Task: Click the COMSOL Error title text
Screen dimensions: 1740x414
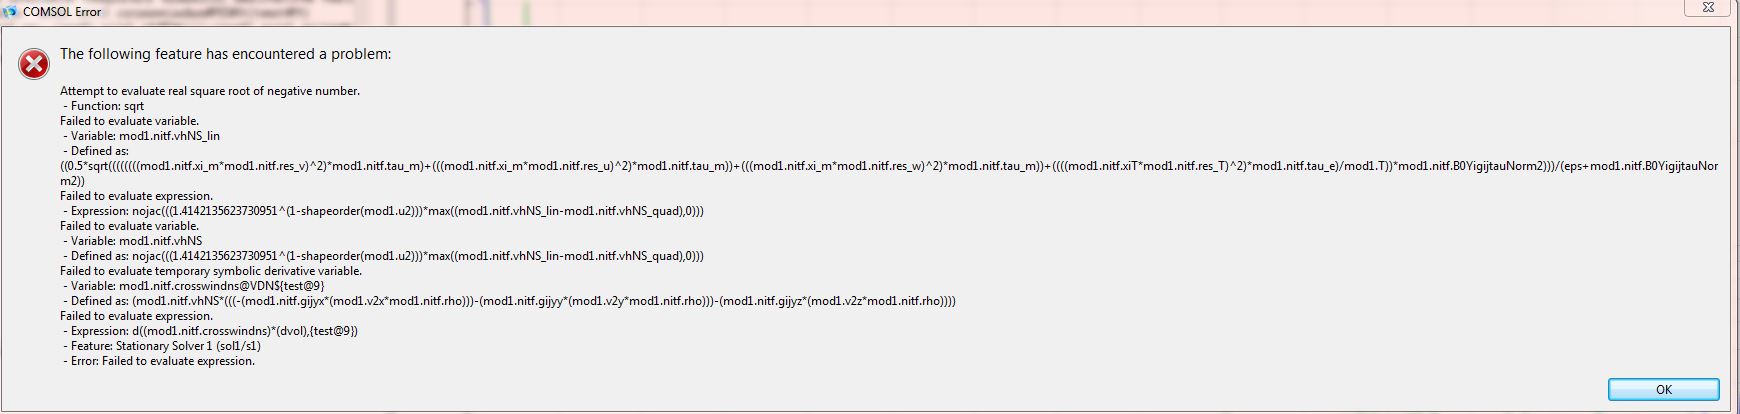Action: coord(62,11)
